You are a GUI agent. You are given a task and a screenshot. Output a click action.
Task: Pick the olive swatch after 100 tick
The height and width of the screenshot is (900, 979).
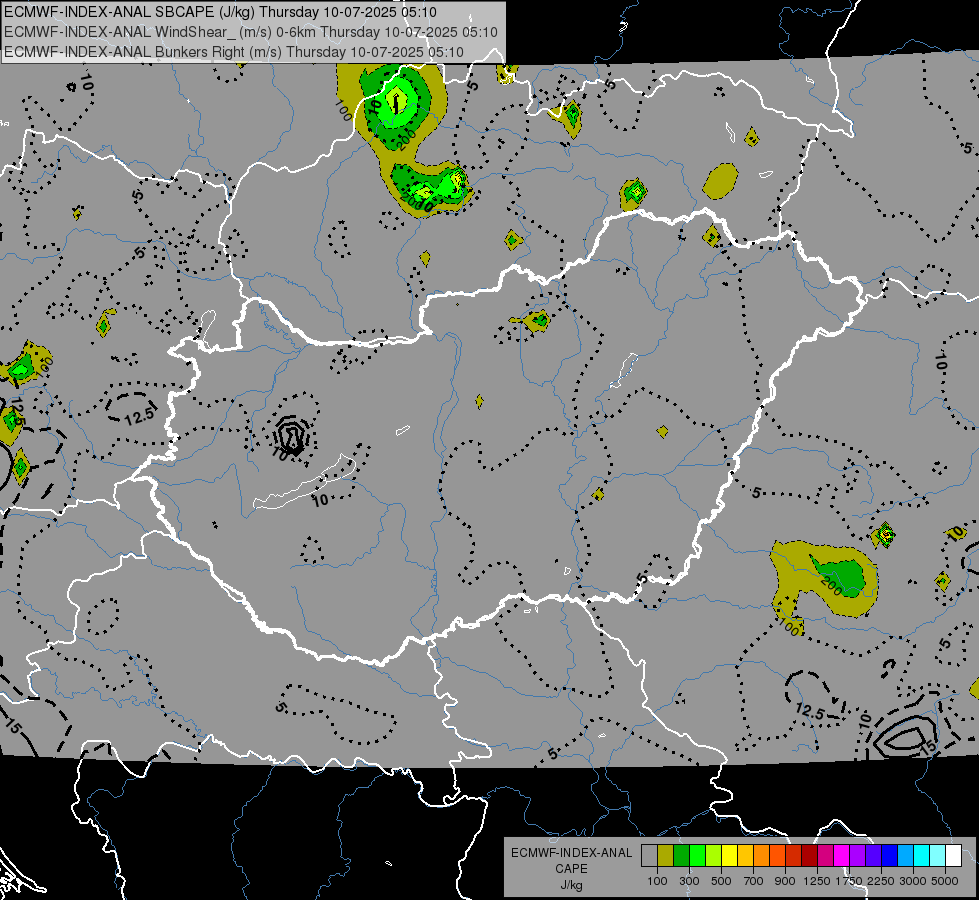(x=666, y=856)
